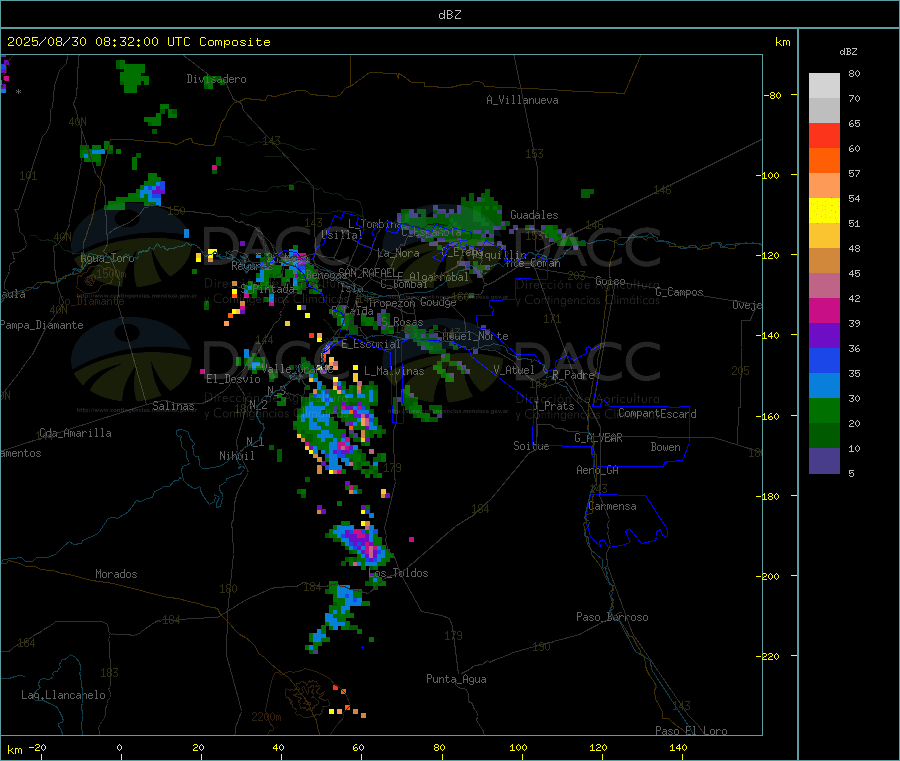Click the Soitue location label
Screen dimensions: 900x761
(531, 446)
